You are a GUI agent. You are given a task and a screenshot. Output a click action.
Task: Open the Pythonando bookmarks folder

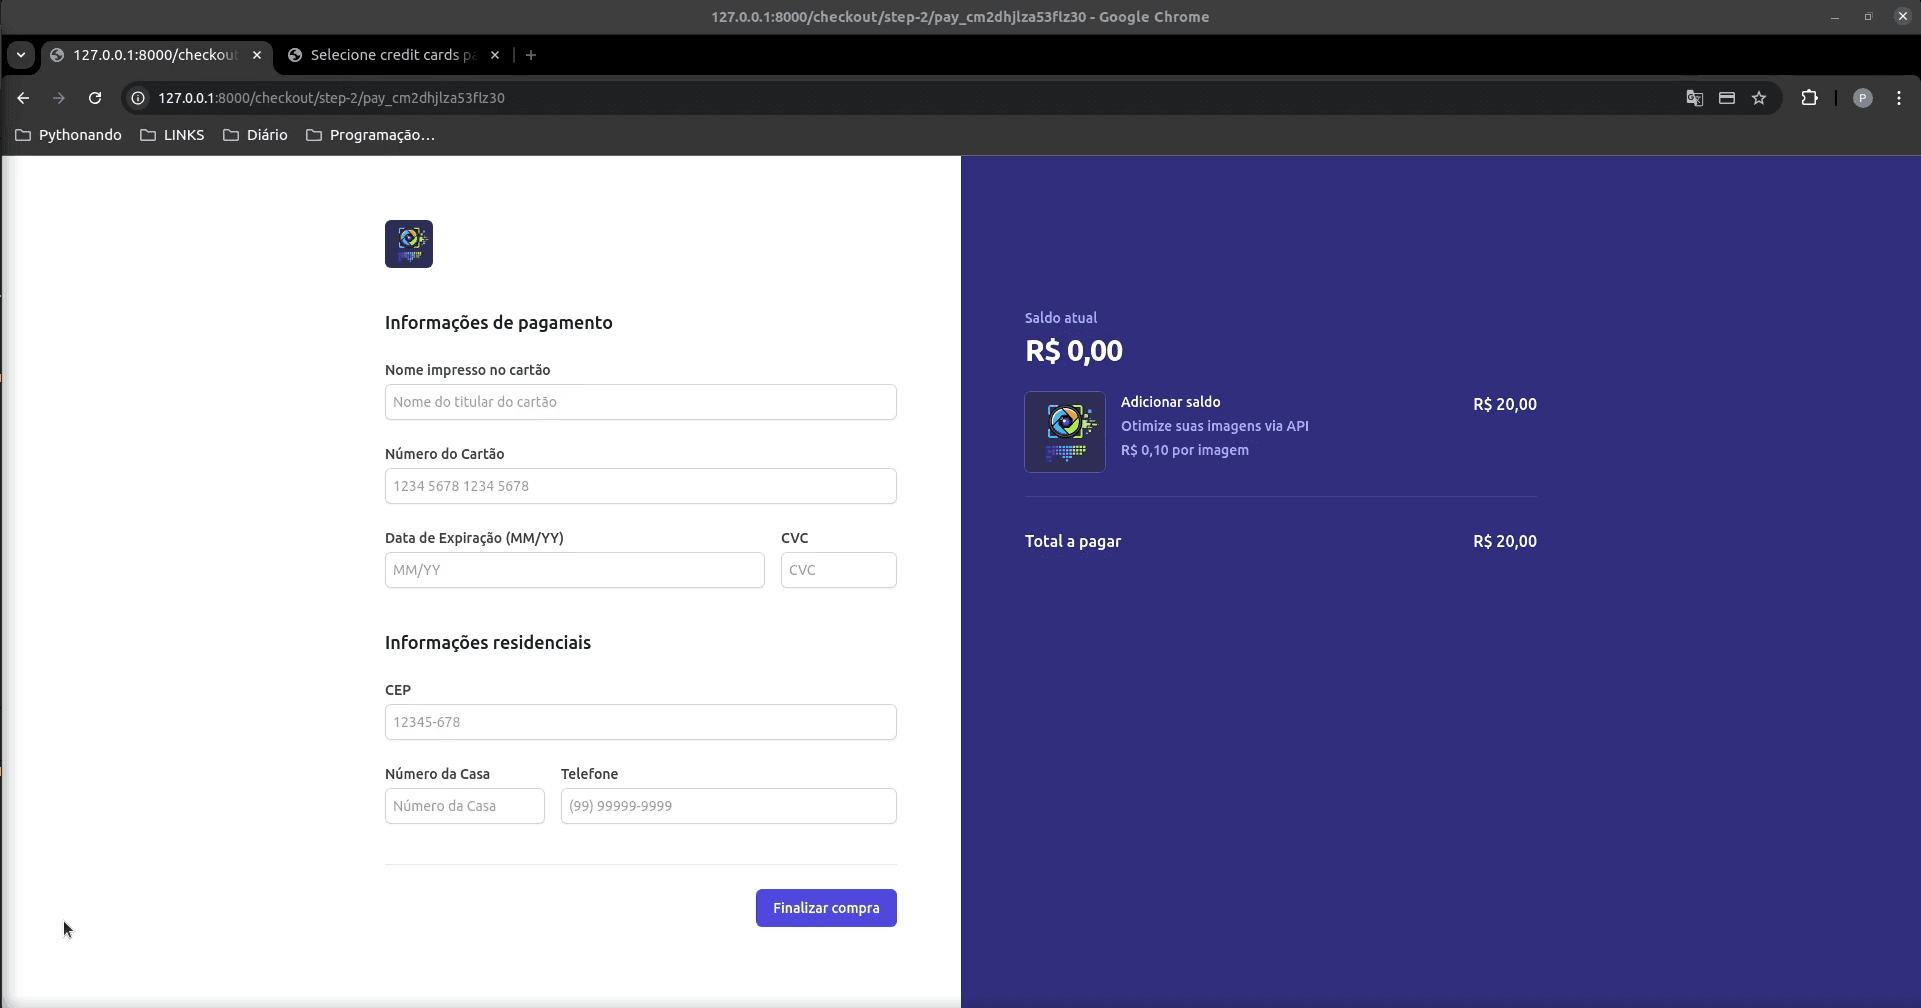68,135
